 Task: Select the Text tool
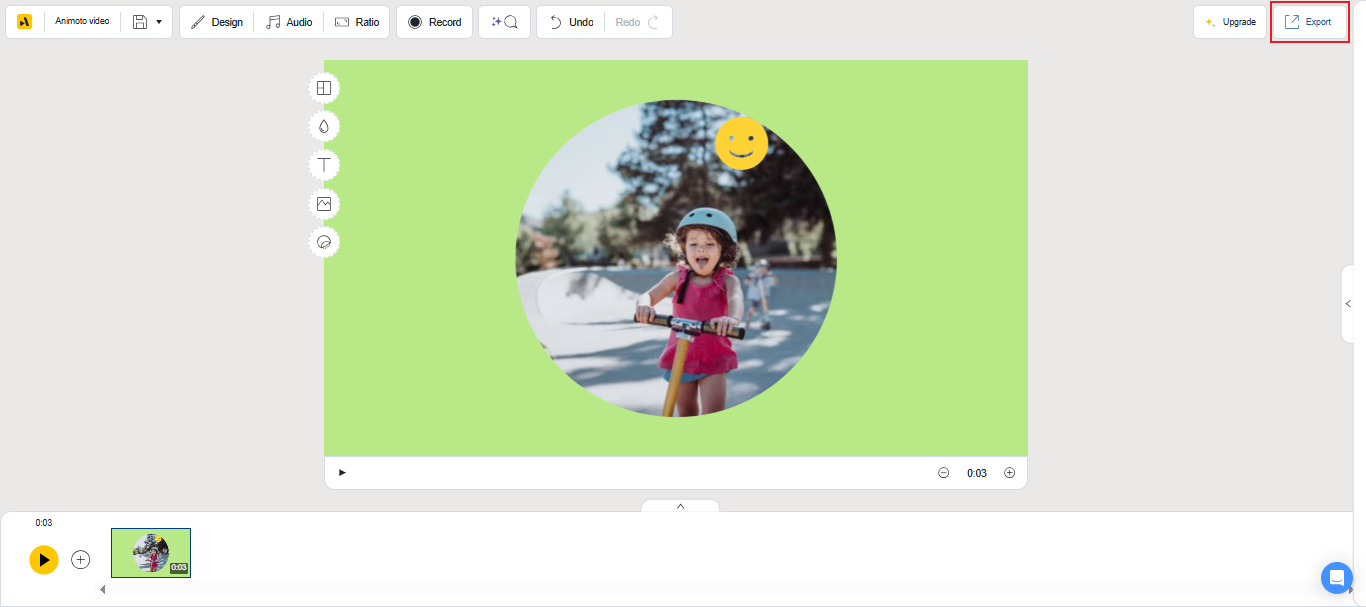[324, 165]
